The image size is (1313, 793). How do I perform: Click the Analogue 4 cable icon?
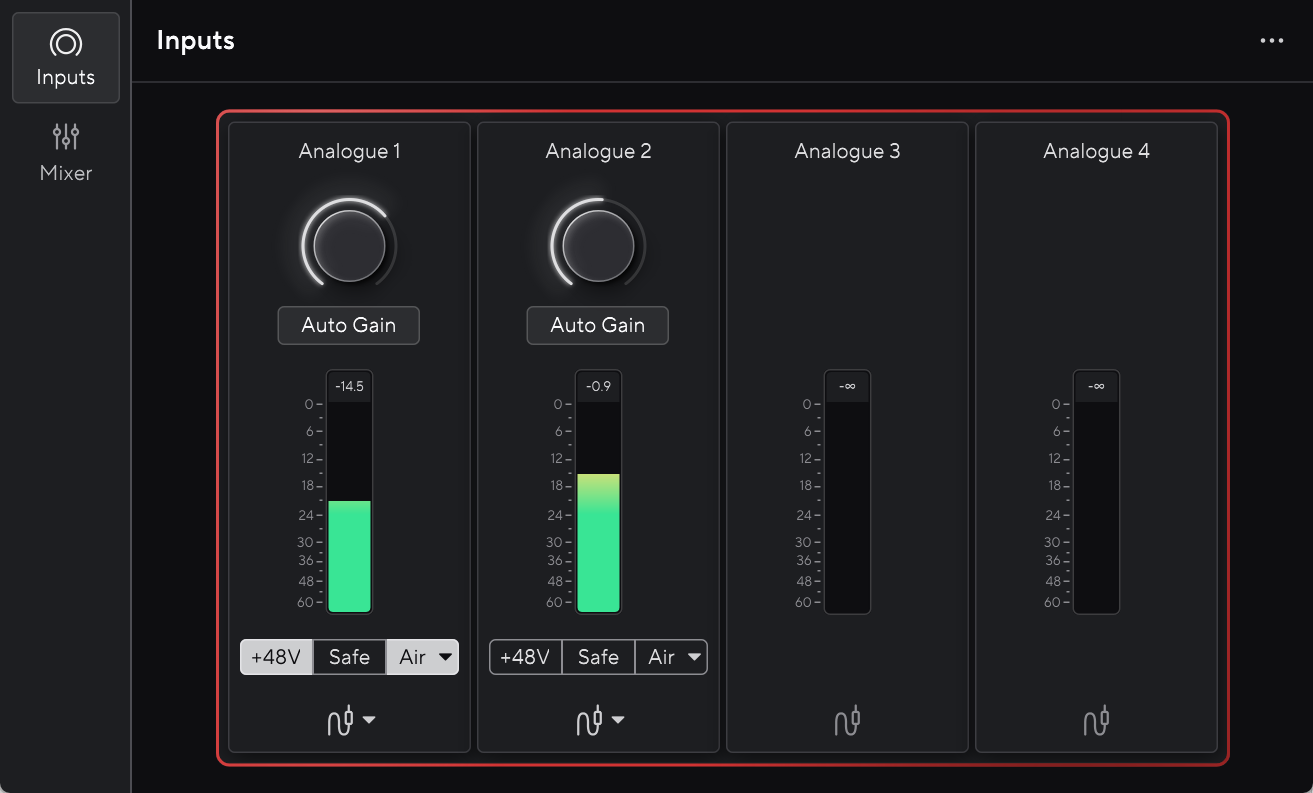[x=1096, y=721]
